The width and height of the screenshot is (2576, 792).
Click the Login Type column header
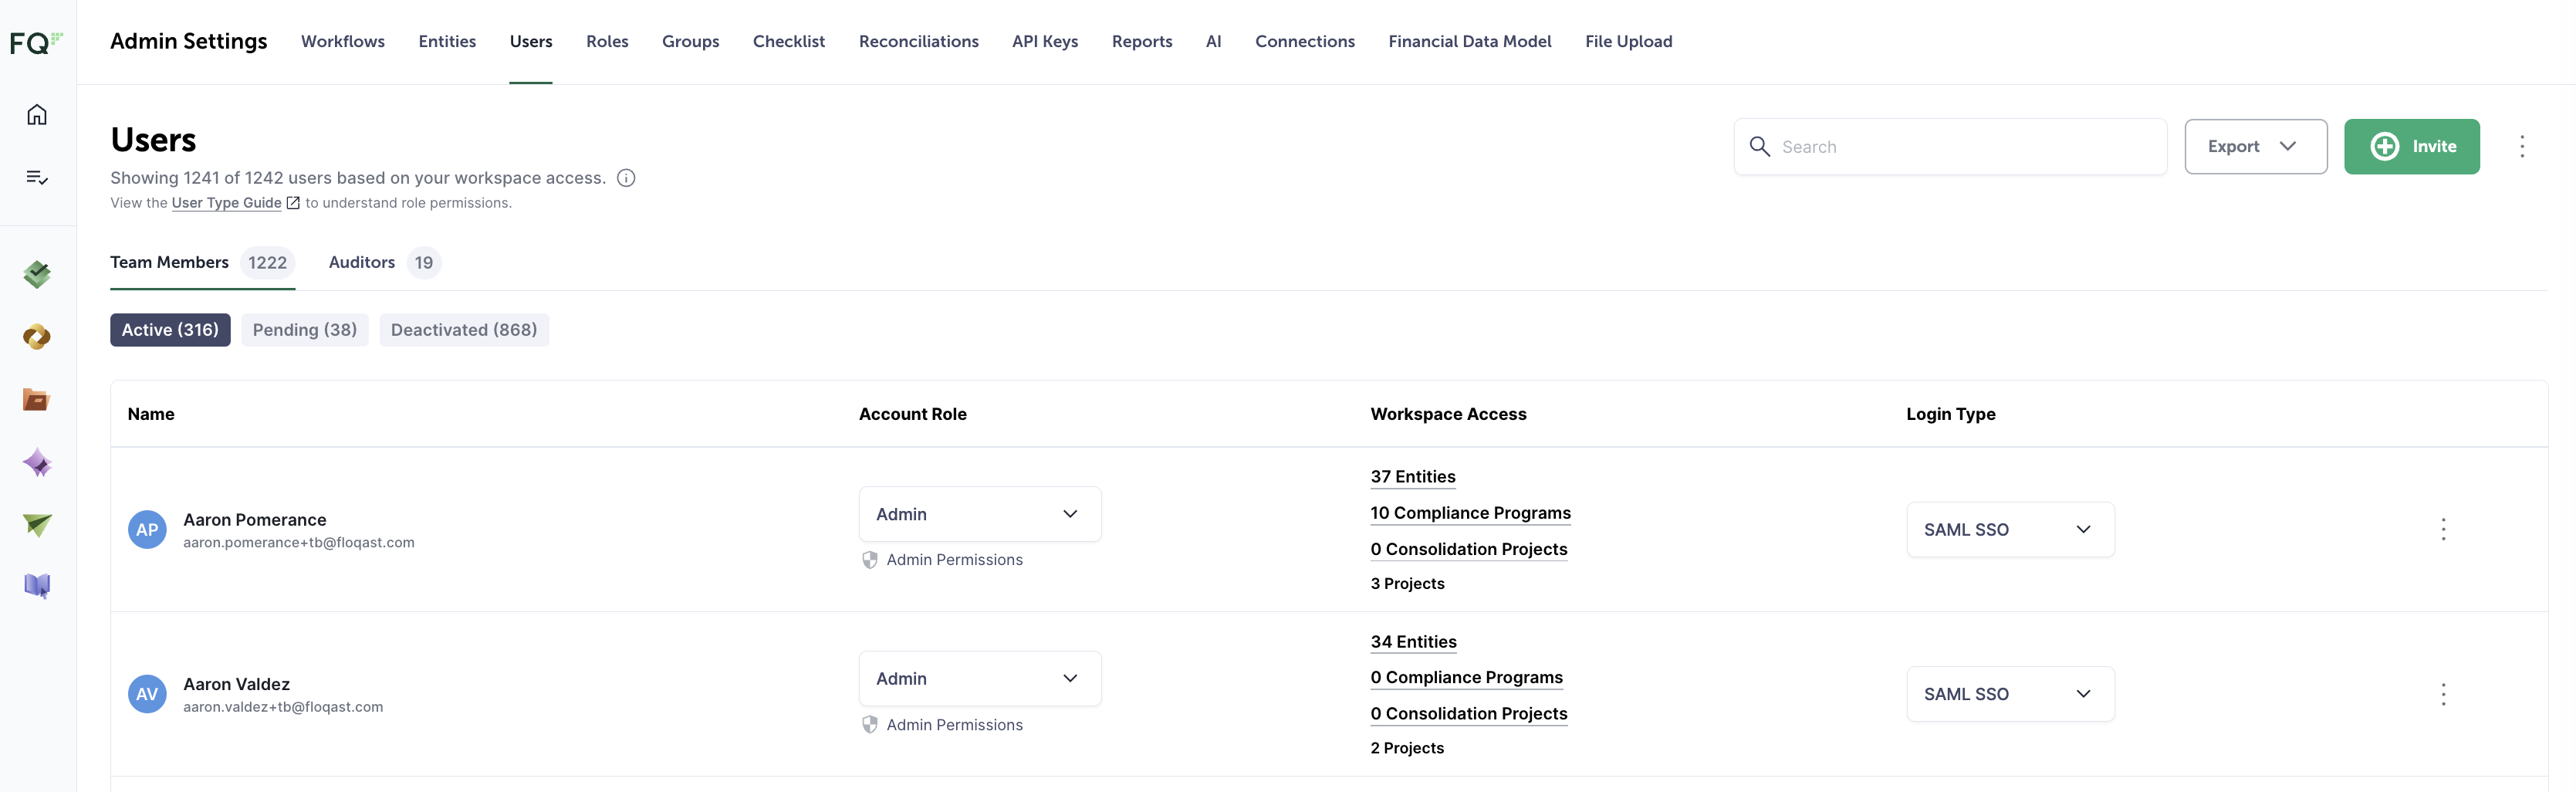[x=1950, y=414]
